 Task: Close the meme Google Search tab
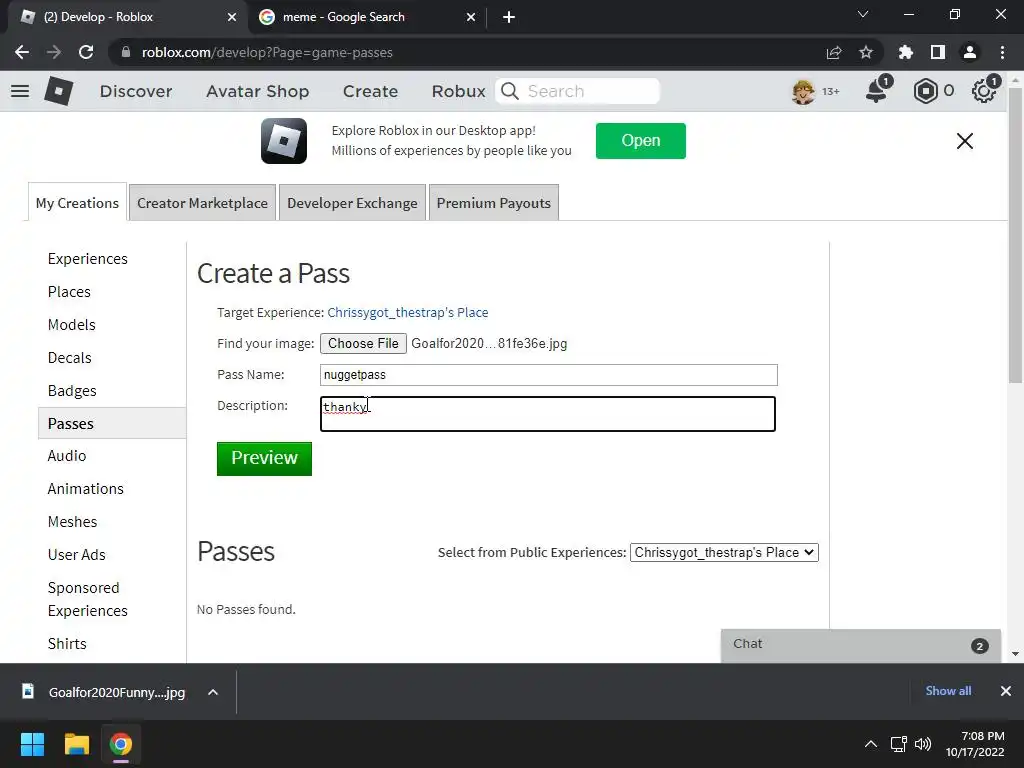[x=471, y=17]
